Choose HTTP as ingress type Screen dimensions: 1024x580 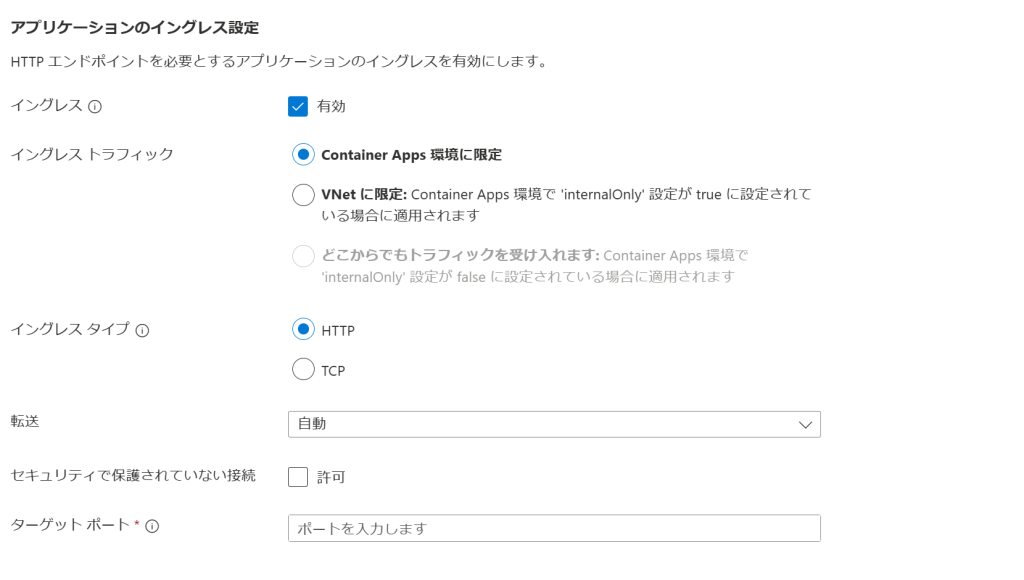(x=303, y=329)
